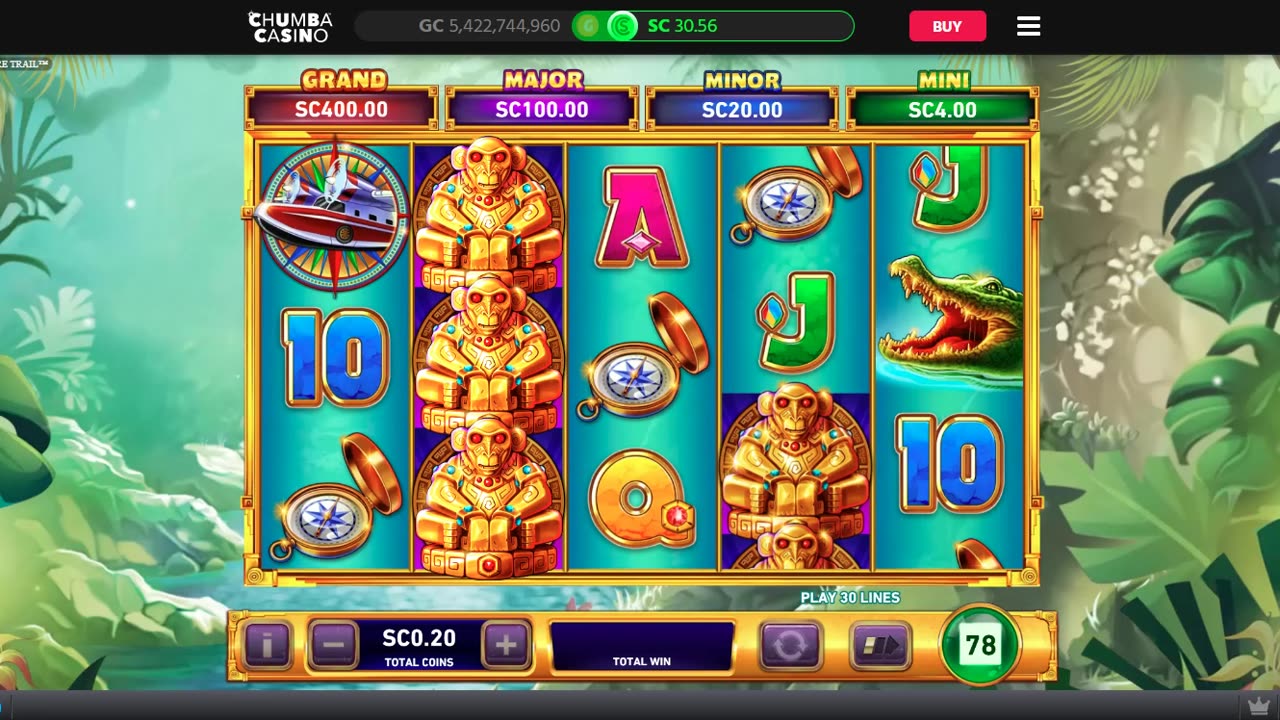Switch to Gold Coins with GC toggle
1280x720 pixels.
pos(588,26)
